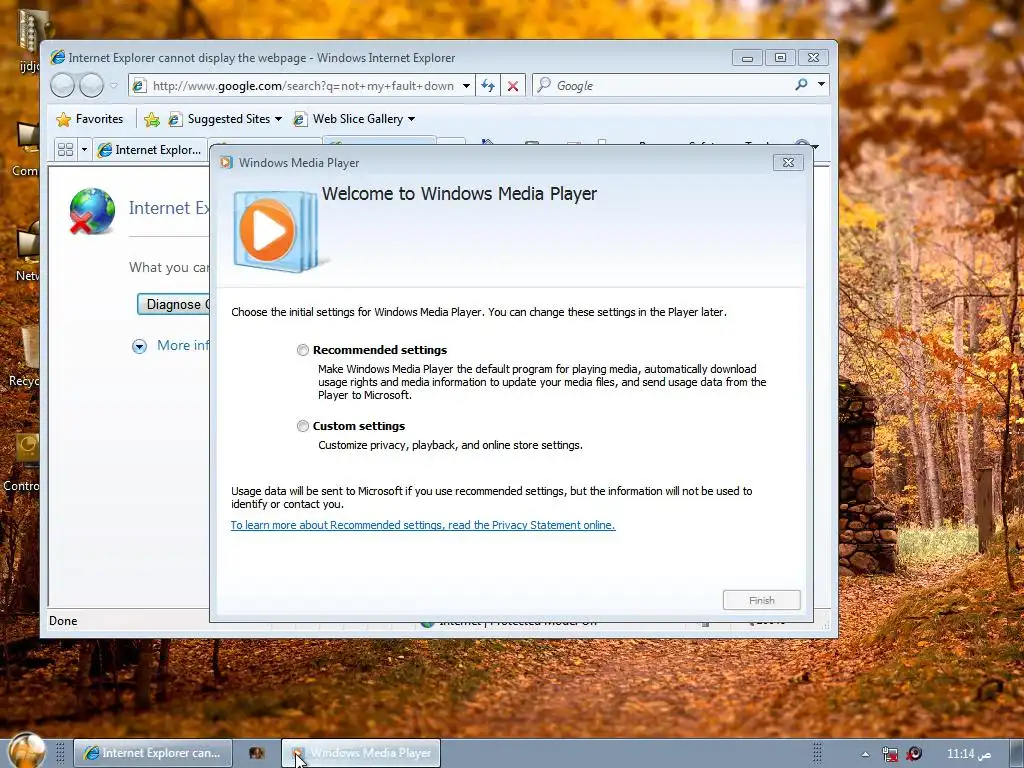This screenshot has height=768, width=1024.
Task: Expand the address bar history dropdown
Action: click(x=466, y=86)
